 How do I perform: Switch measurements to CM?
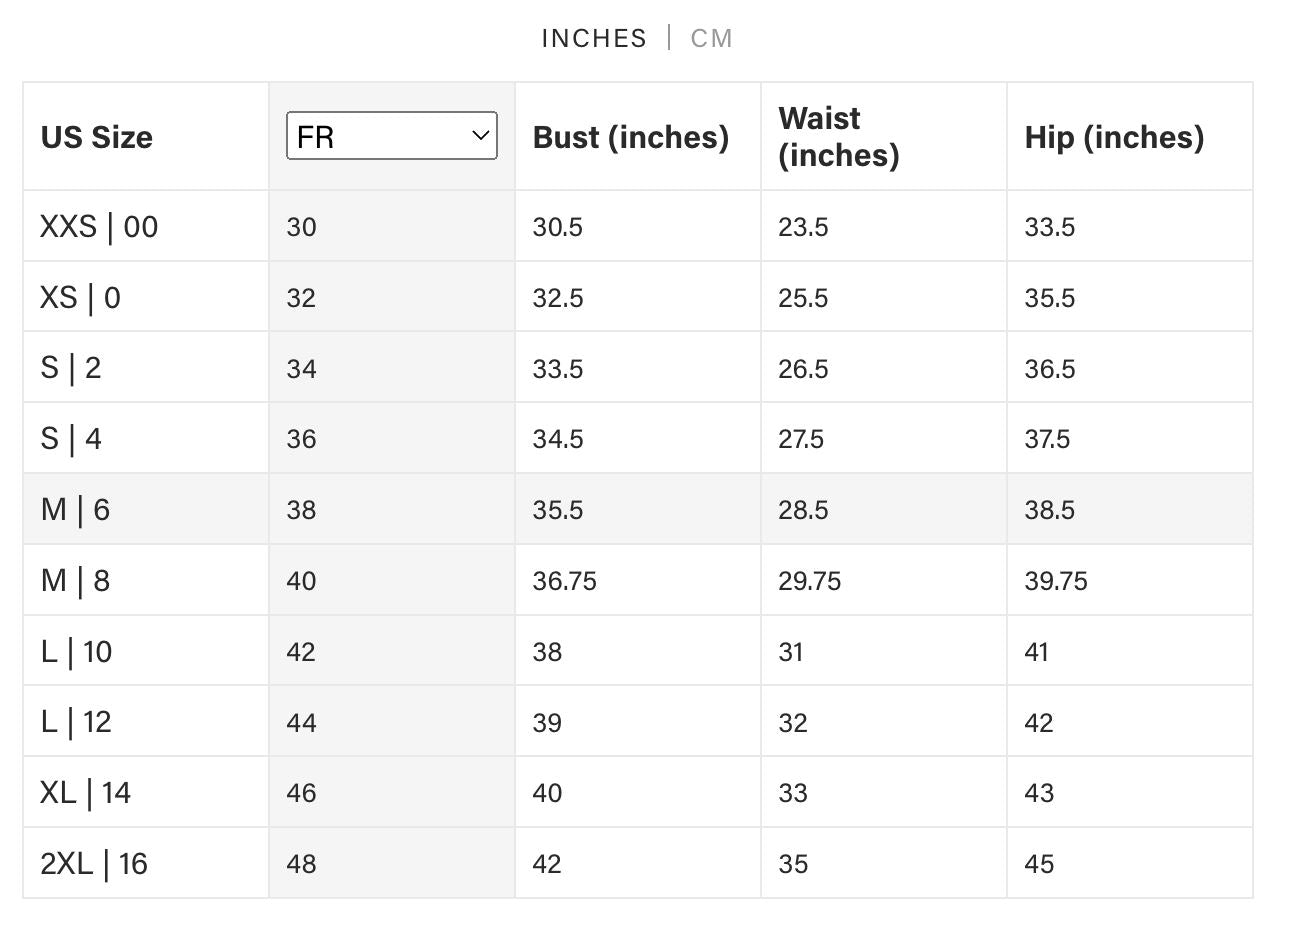[711, 38]
